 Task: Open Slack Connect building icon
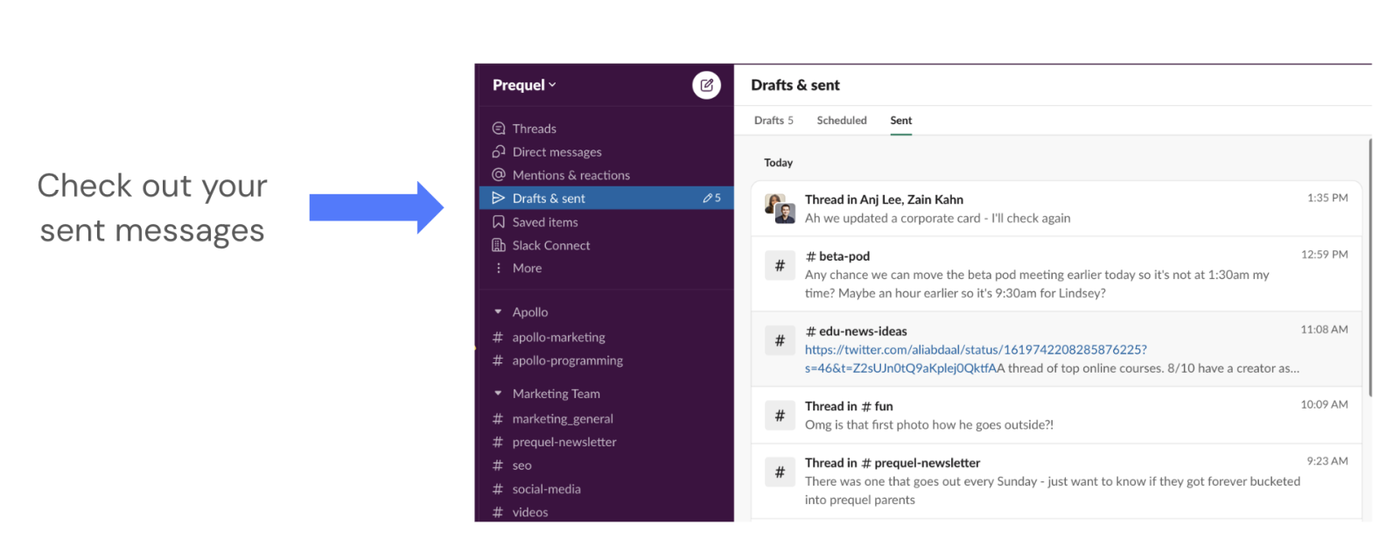(498, 245)
